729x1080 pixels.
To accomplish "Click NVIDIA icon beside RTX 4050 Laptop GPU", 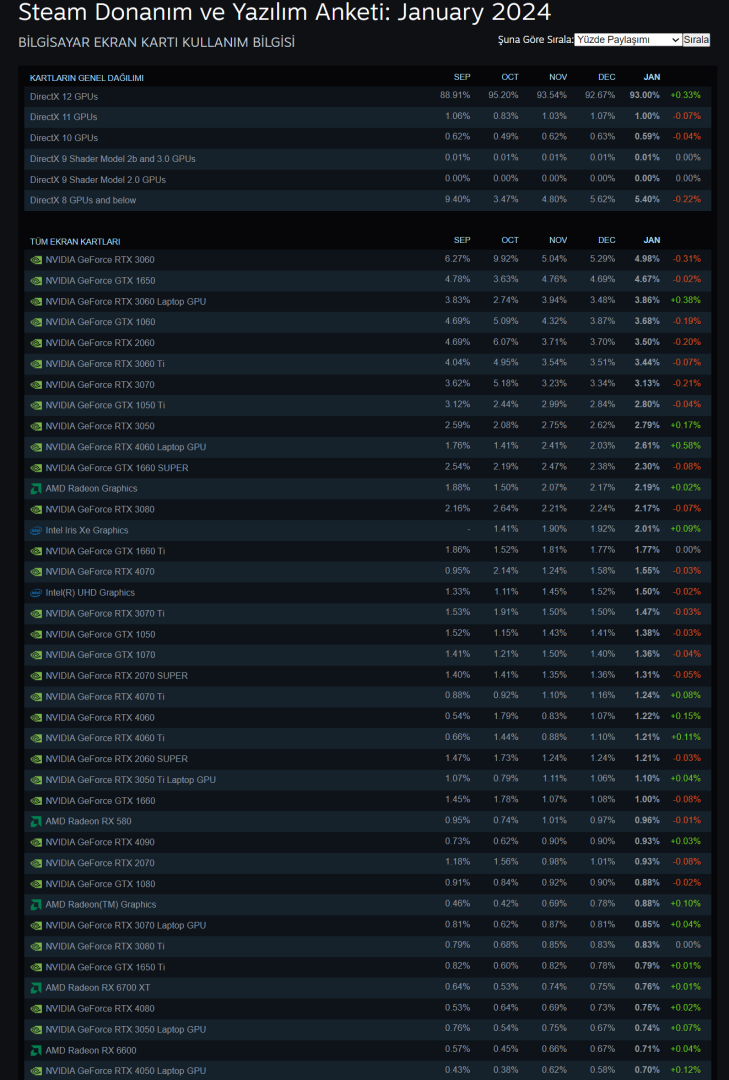I will tap(36, 1072).
